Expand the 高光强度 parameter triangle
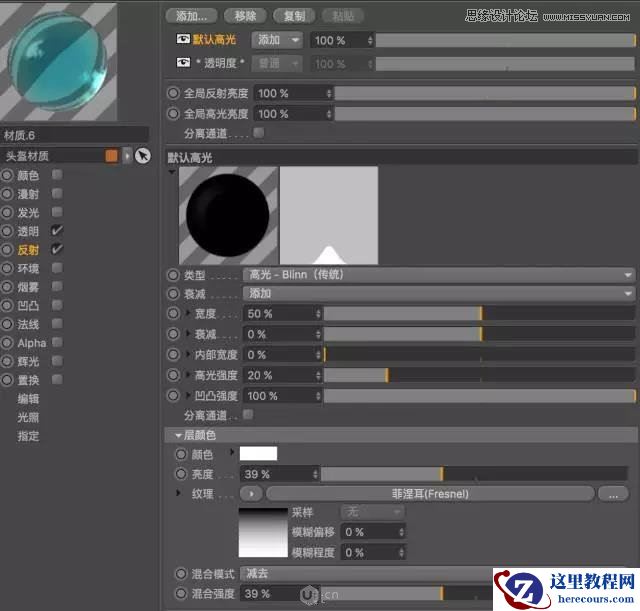The height and width of the screenshot is (611, 640). coord(188,374)
